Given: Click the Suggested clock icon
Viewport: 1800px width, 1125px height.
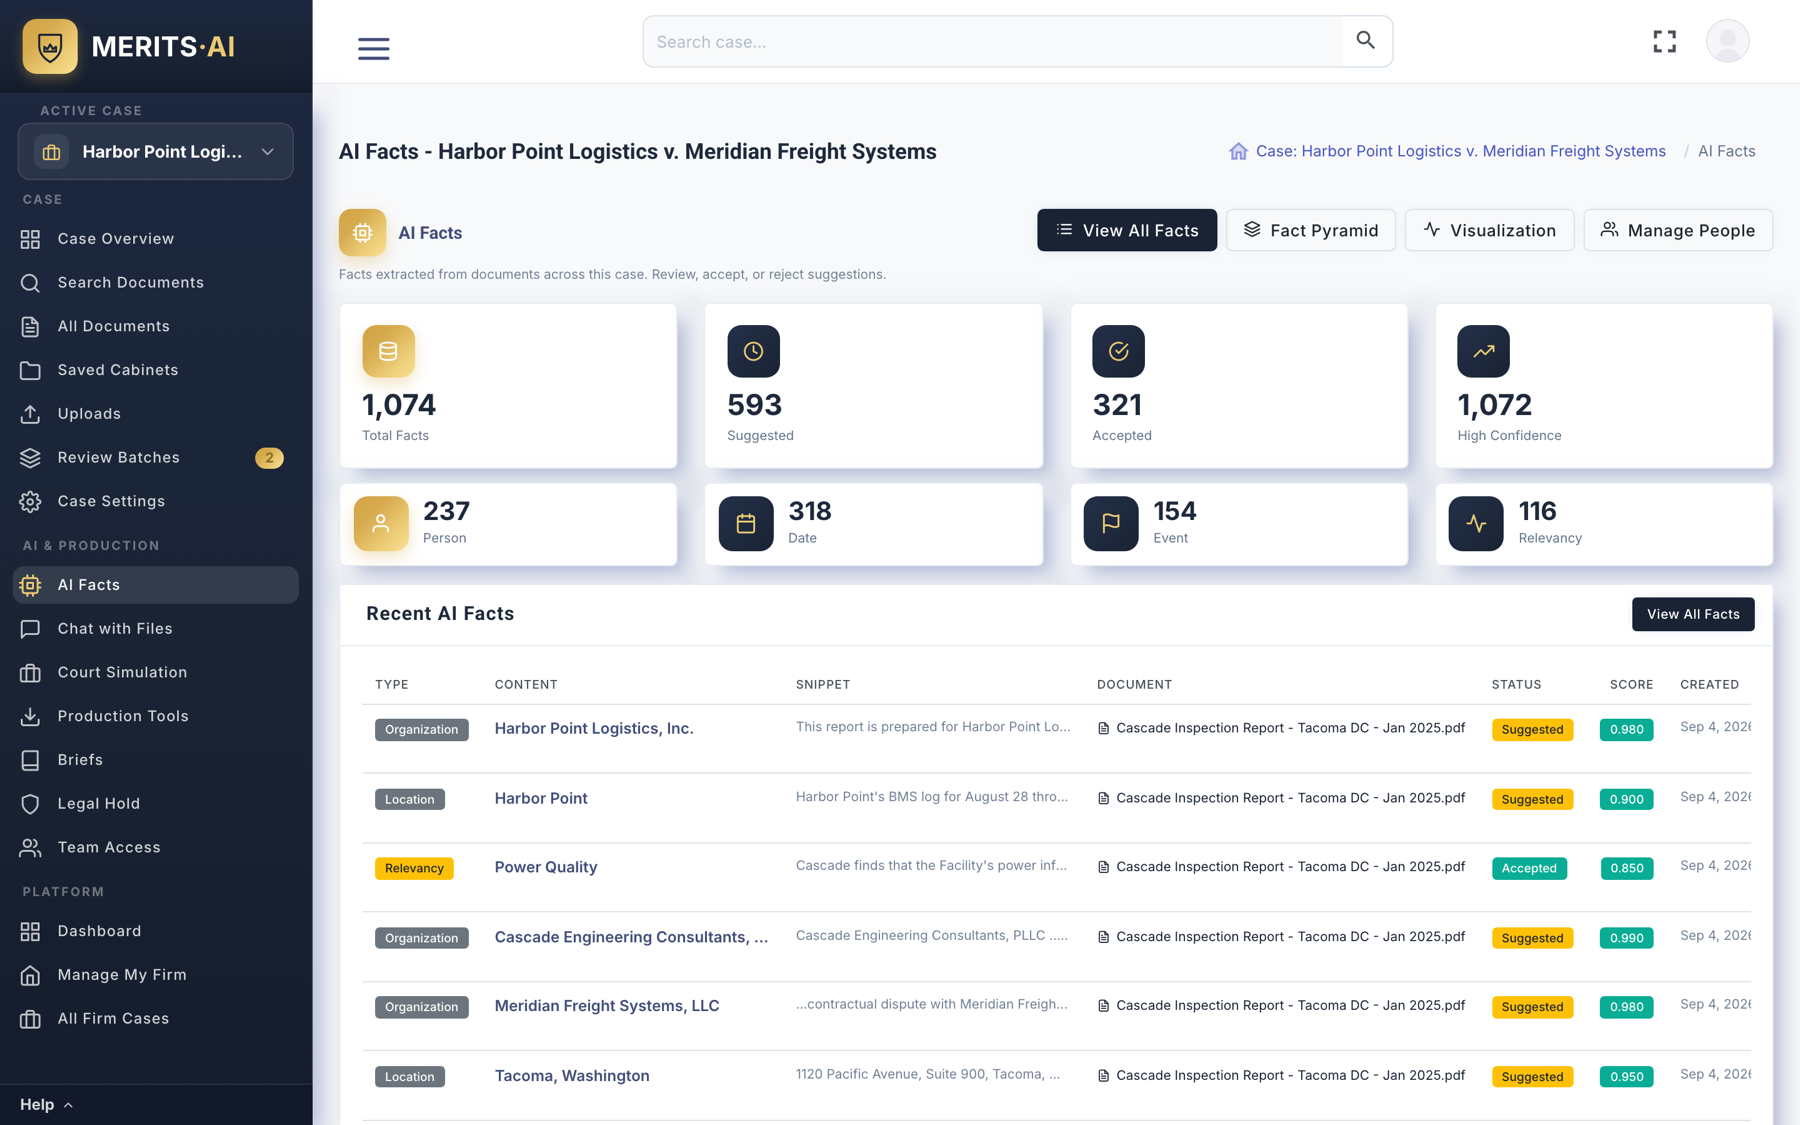Looking at the screenshot, I should click(753, 351).
